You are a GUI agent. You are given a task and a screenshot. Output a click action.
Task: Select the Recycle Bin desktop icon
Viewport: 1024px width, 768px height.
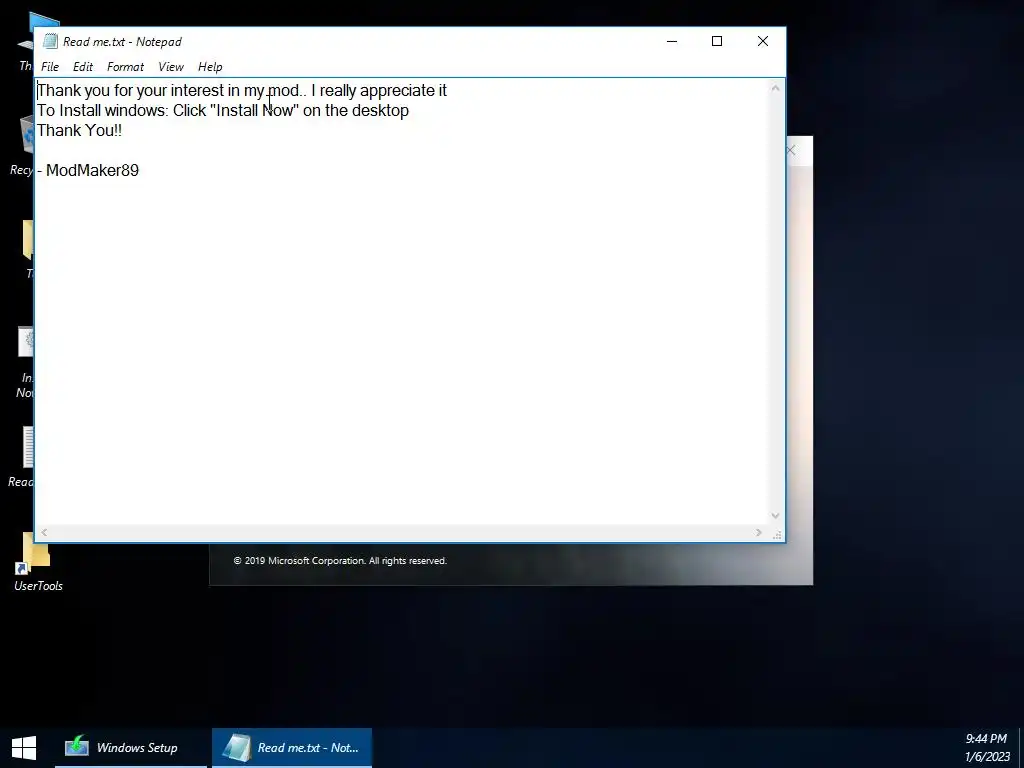22,146
